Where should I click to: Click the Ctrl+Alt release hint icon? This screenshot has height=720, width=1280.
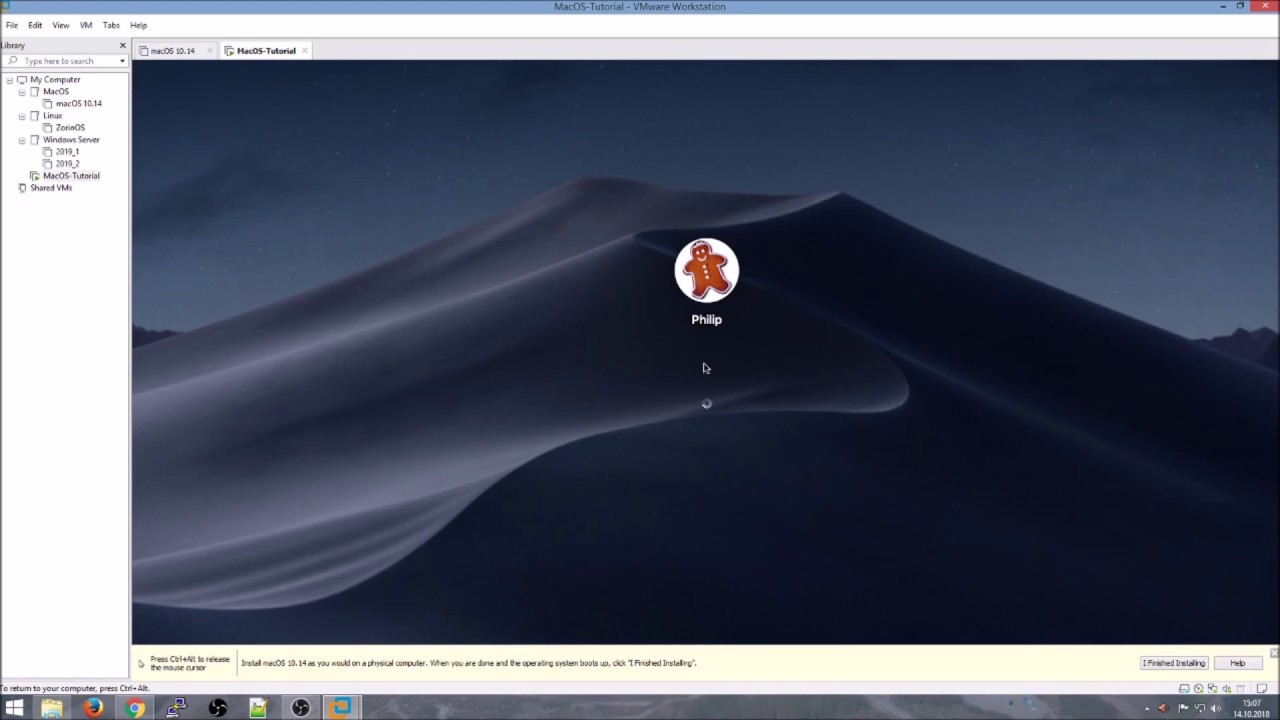pyautogui.click(x=141, y=664)
